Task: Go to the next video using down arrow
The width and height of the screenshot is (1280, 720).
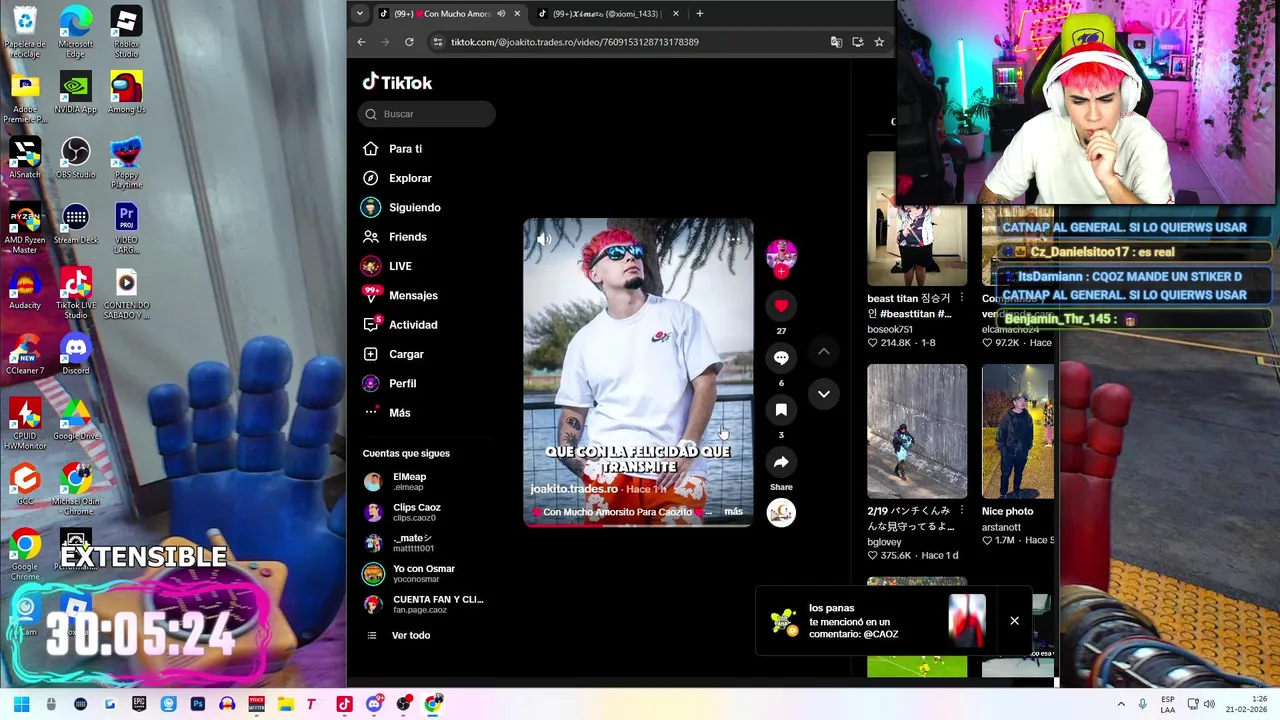Action: 824,394
